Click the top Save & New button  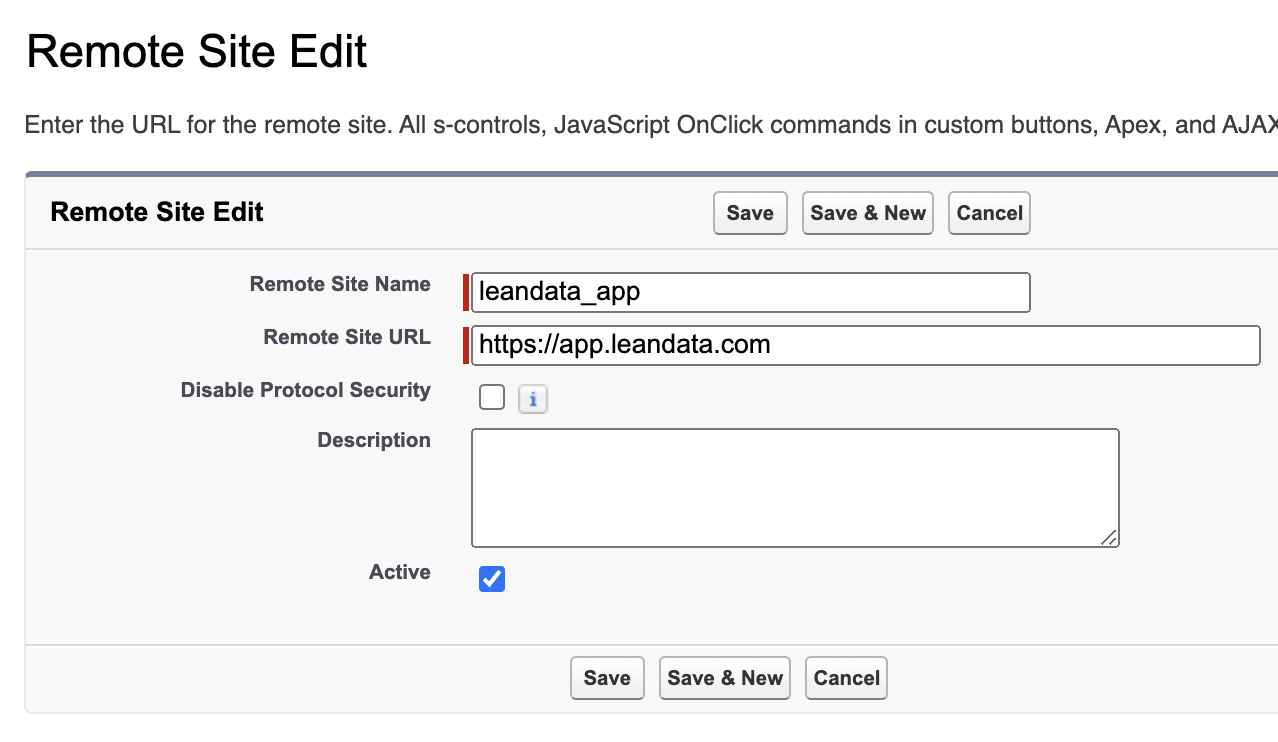click(867, 213)
